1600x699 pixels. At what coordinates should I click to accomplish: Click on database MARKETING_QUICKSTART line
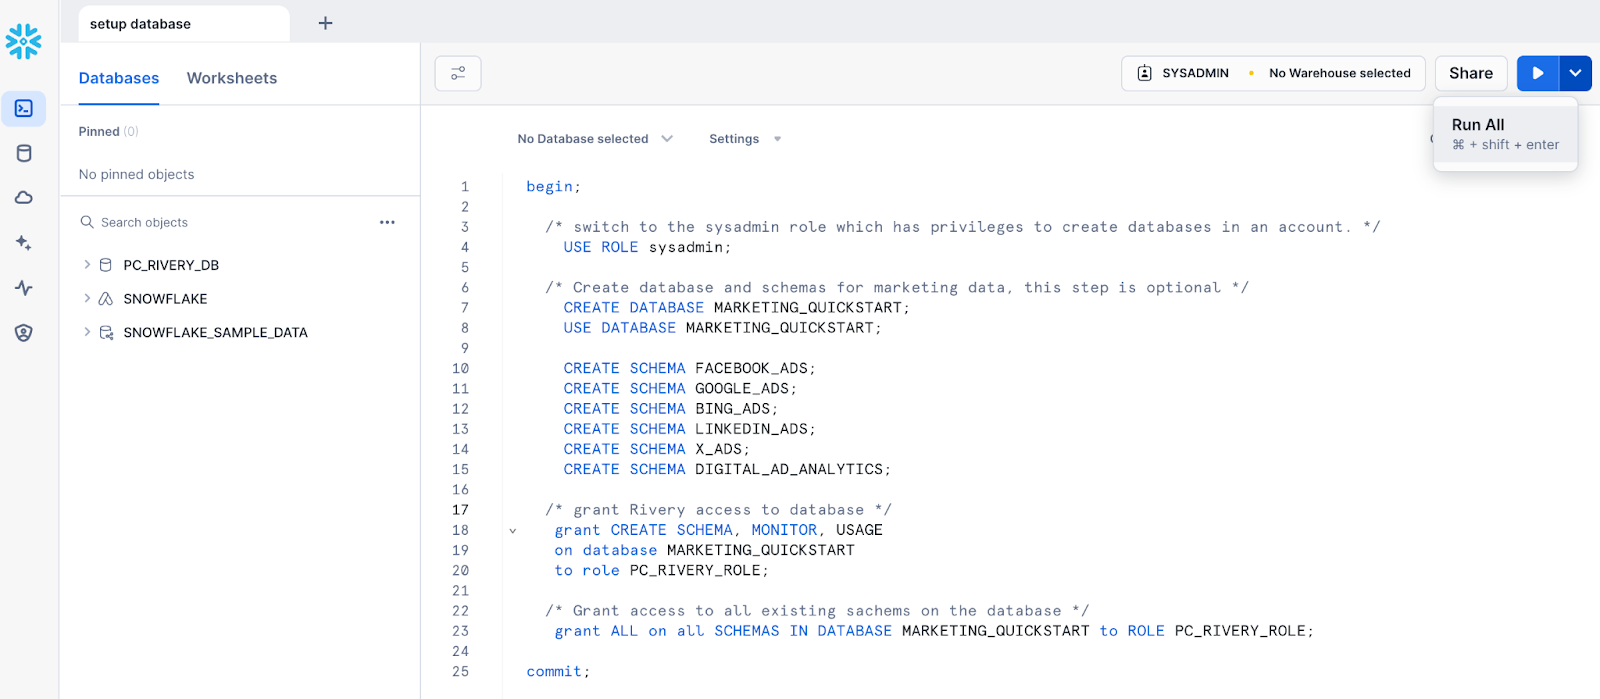coord(705,550)
